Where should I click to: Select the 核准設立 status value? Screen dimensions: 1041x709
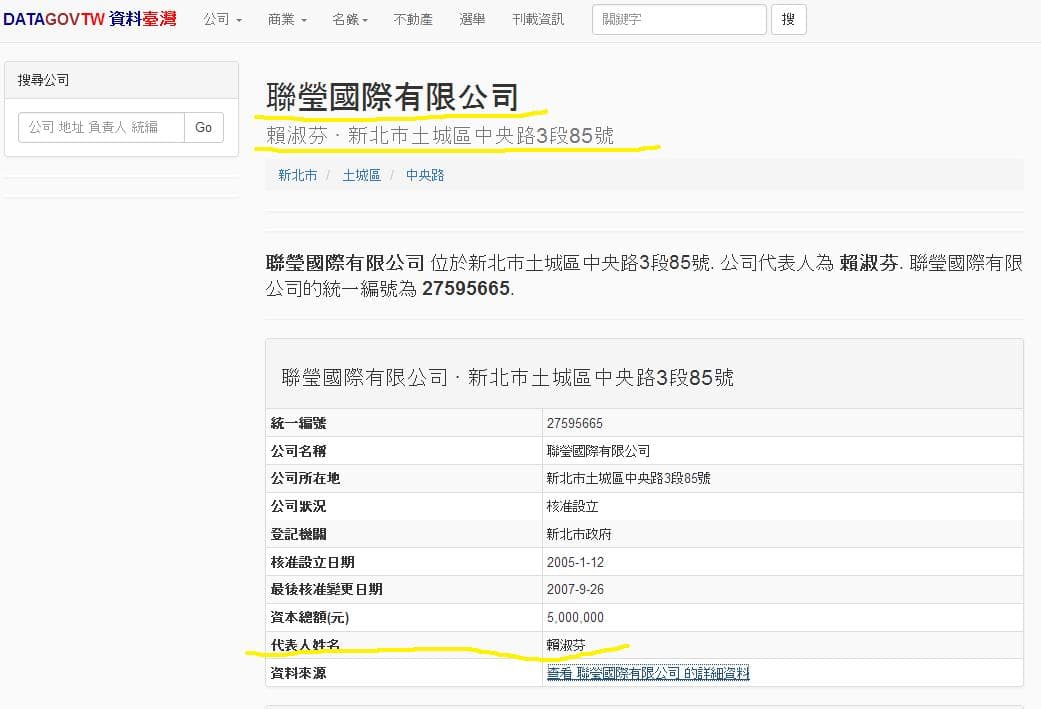tap(572, 507)
